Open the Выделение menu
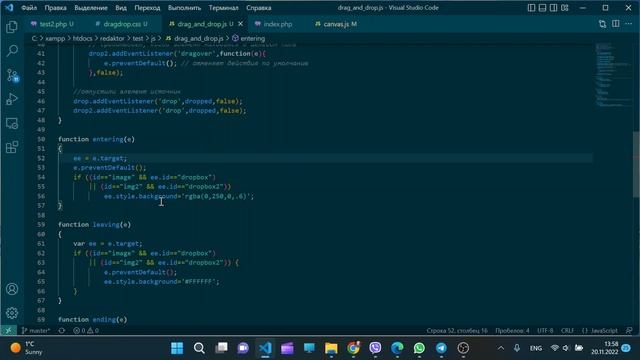This screenshot has height=360, width=640. tap(91, 8)
